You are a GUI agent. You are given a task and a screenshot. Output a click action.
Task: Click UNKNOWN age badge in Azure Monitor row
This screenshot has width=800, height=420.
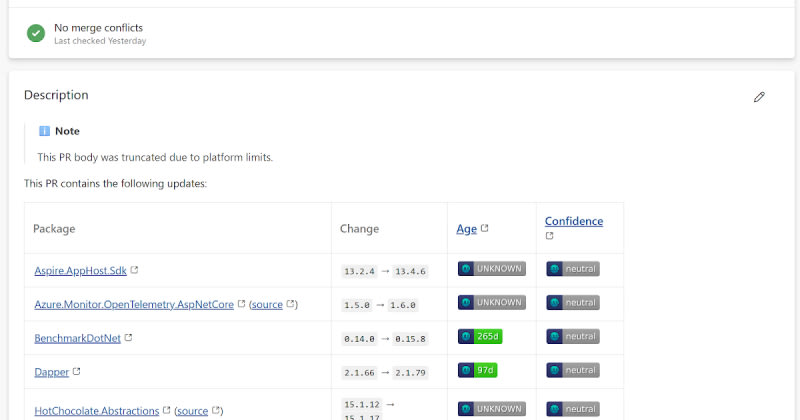[492, 302]
